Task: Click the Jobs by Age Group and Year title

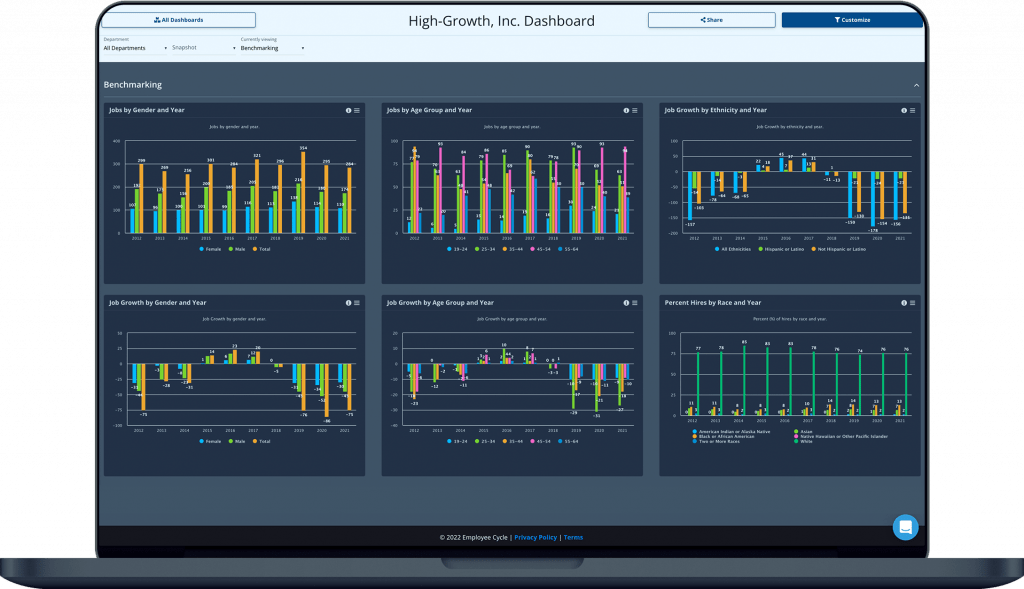Action: click(429, 110)
